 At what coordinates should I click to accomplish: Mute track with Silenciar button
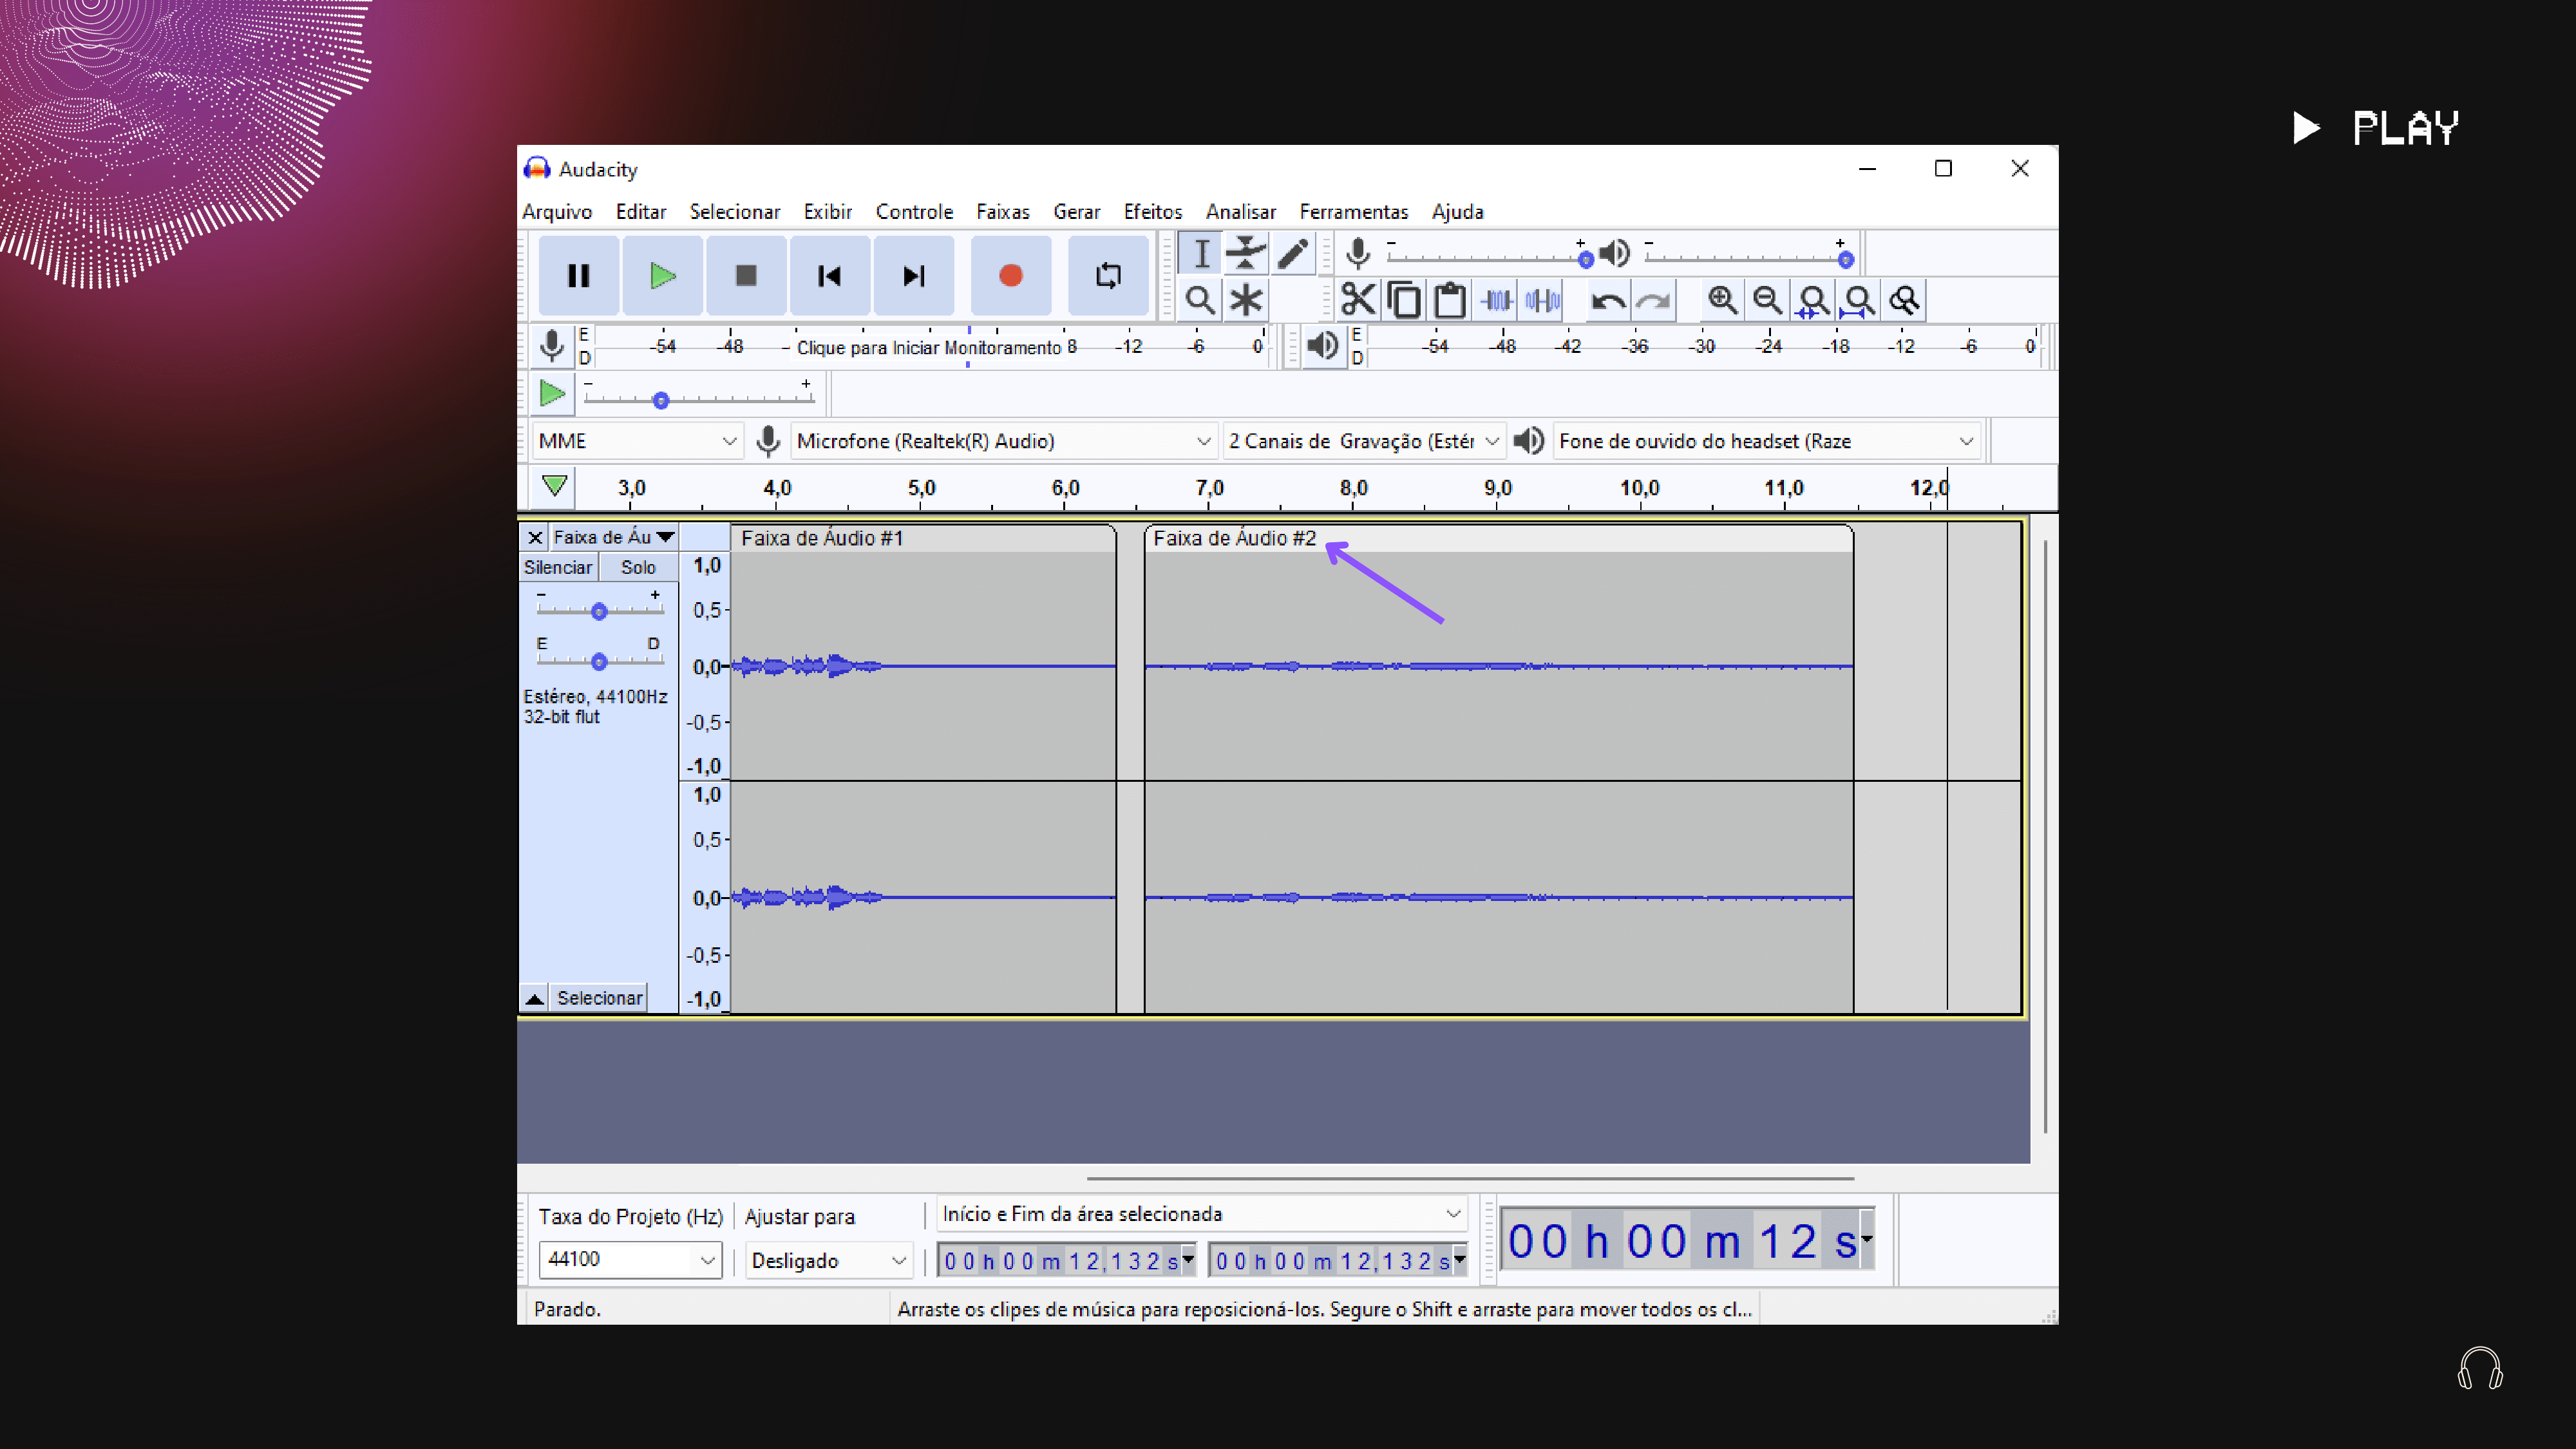[x=558, y=567]
